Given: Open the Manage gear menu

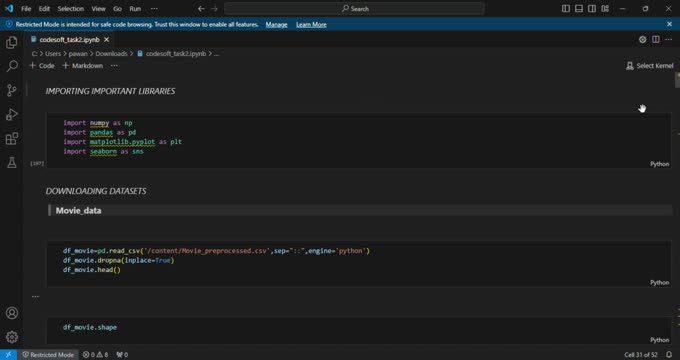Looking at the screenshot, I should [12, 337].
